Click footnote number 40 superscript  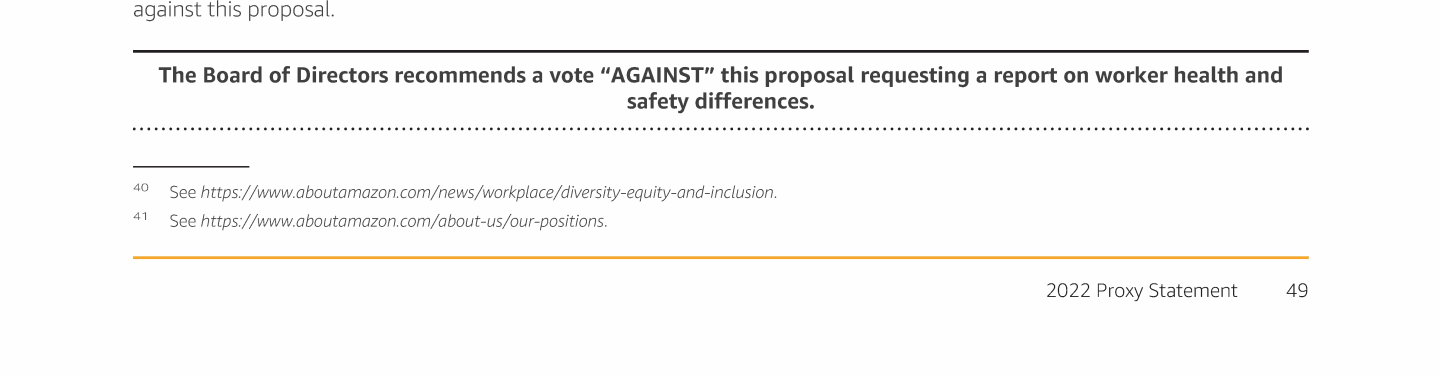[x=140, y=187]
